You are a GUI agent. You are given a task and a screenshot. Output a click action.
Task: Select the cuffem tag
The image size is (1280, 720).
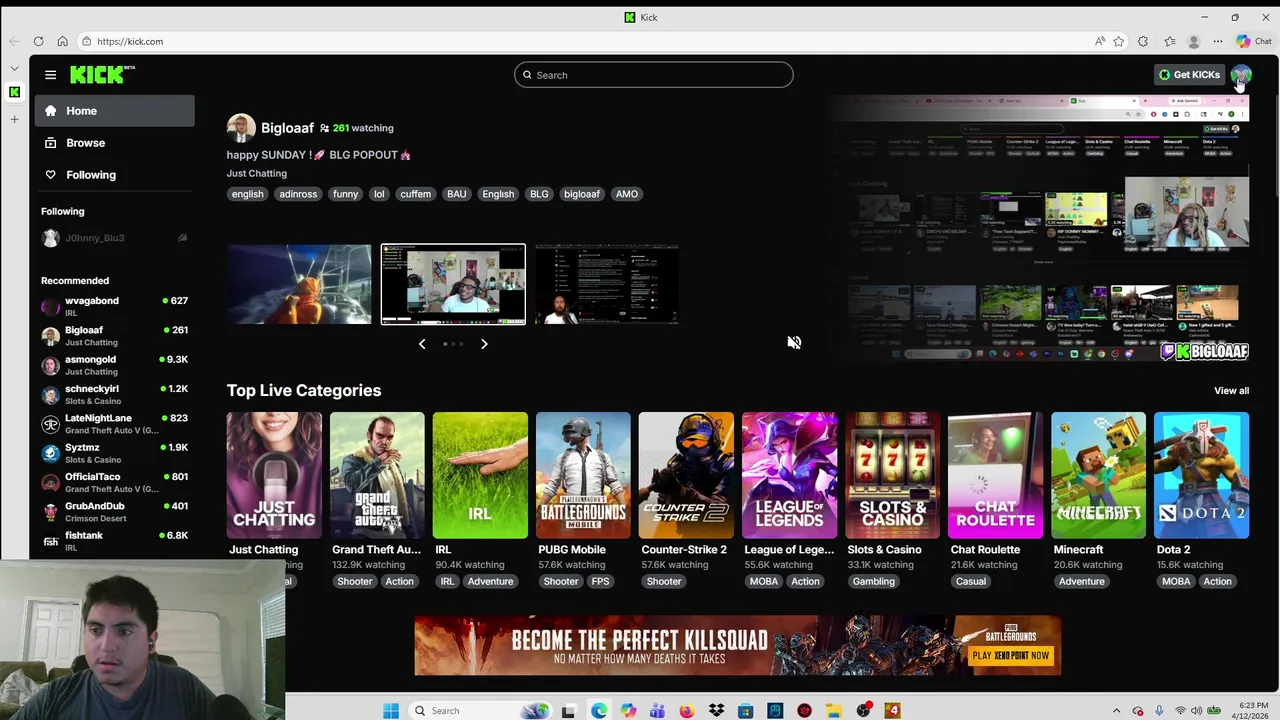coord(416,194)
